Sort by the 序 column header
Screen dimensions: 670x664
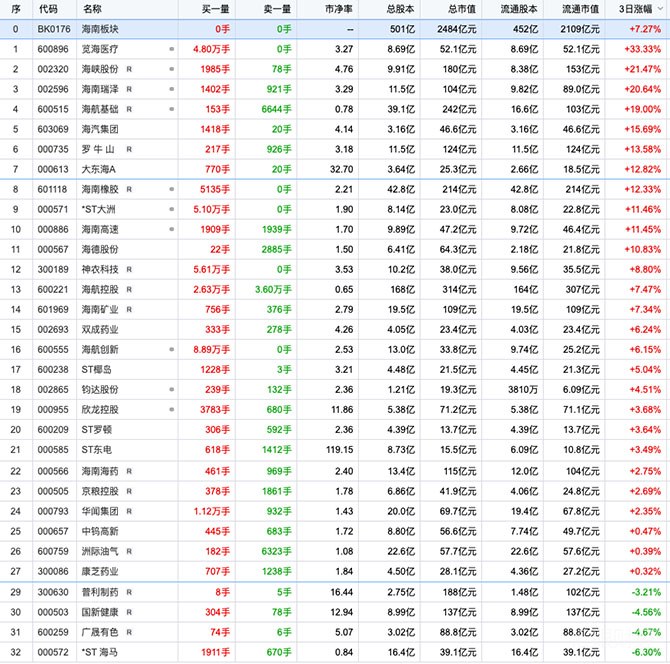pyautogui.click(x=16, y=9)
